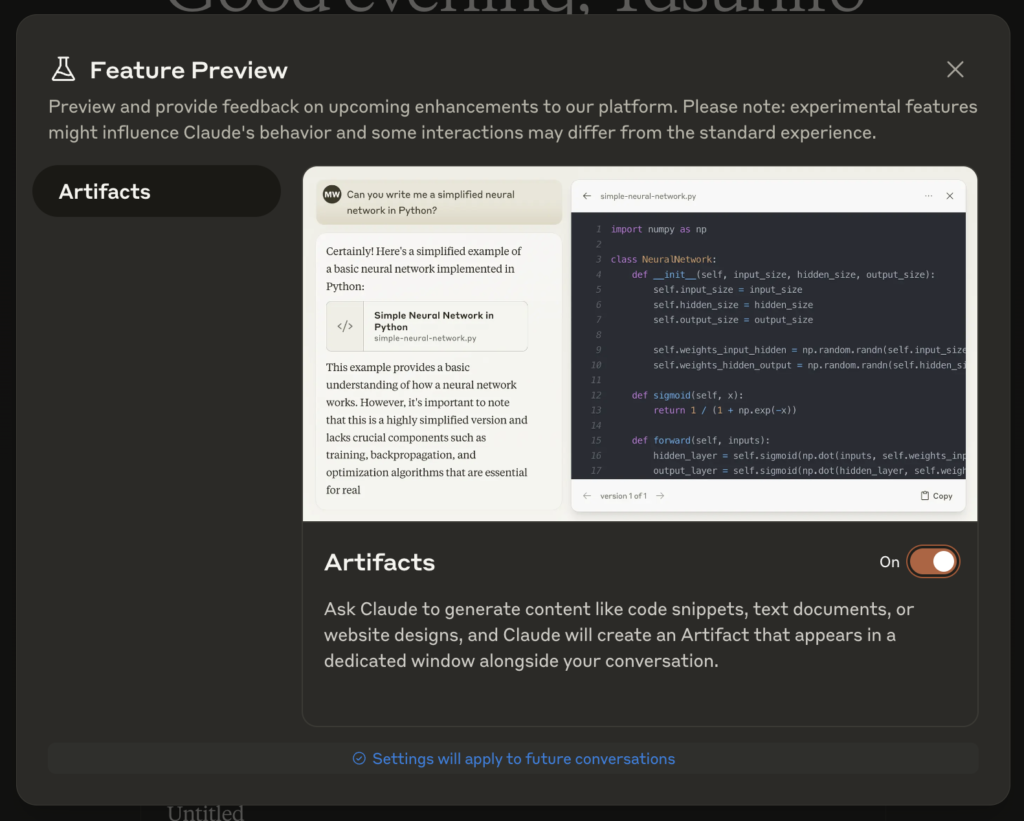This screenshot has height=821, width=1024.
Task: Click 'def sigmoid(self, x):' code line
Action: pyautogui.click(x=687, y=395)
